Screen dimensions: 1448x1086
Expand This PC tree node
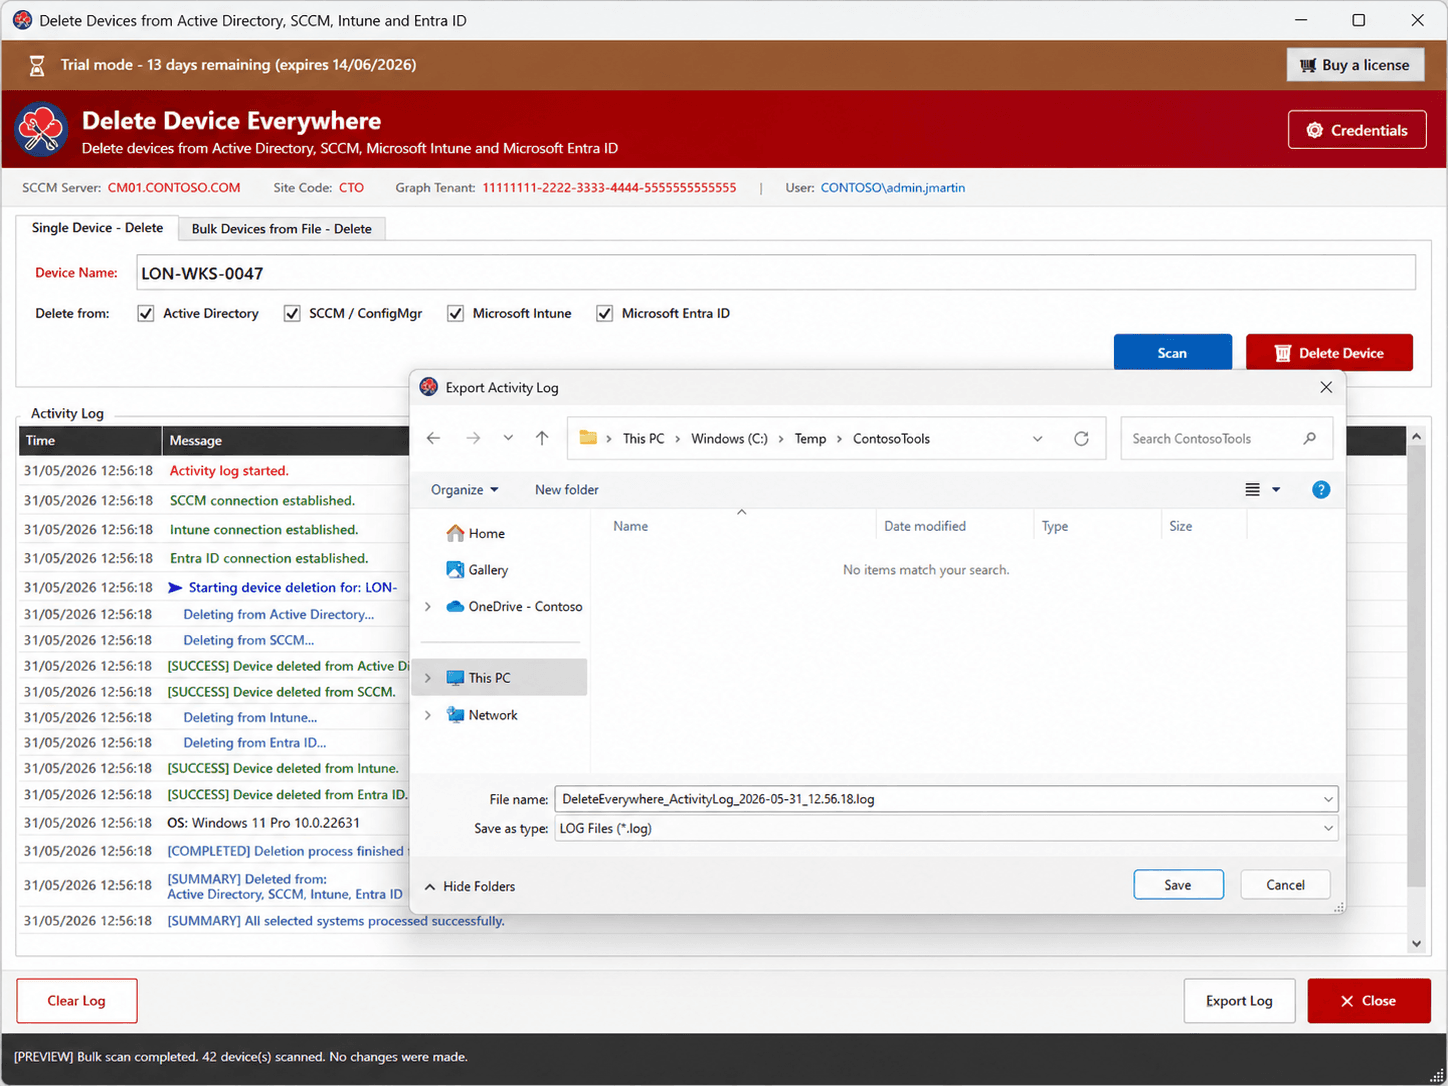pyautogui.click(x=428, y=678)
